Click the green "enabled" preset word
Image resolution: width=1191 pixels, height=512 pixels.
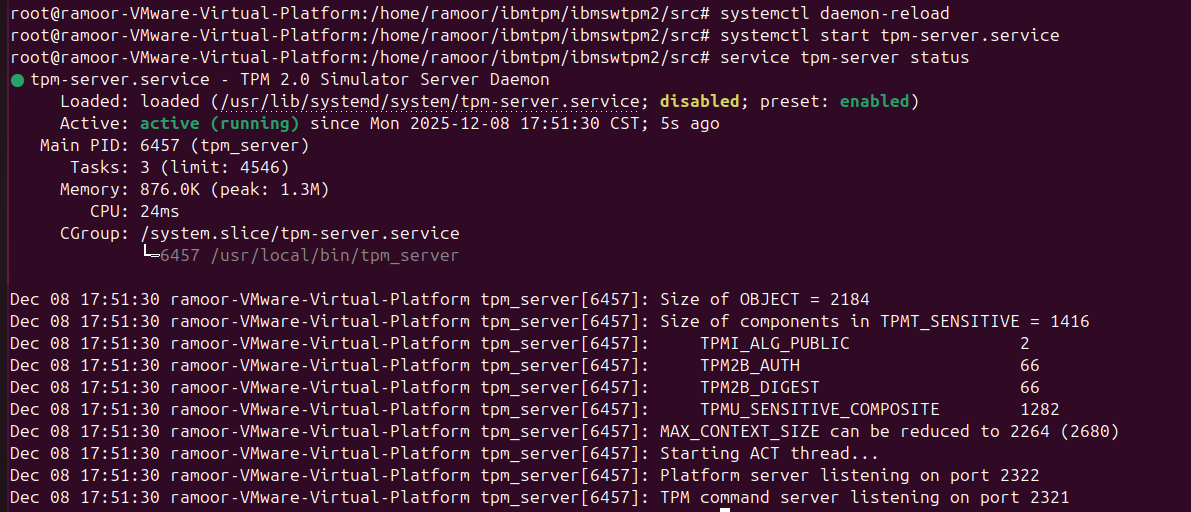[x=874, y=102]
